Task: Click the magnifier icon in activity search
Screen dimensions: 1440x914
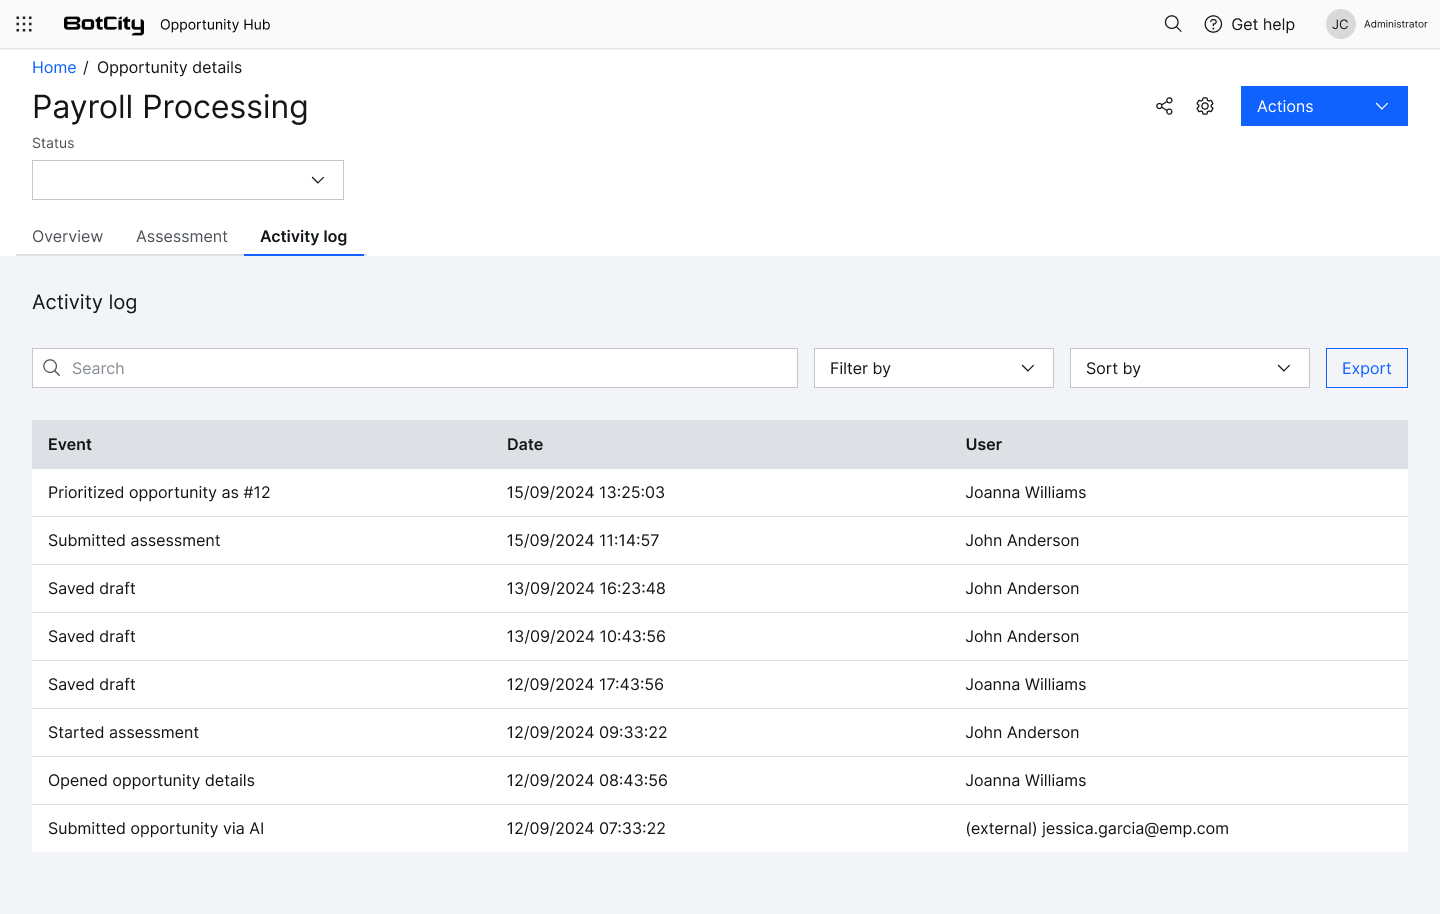Action: 52,368
